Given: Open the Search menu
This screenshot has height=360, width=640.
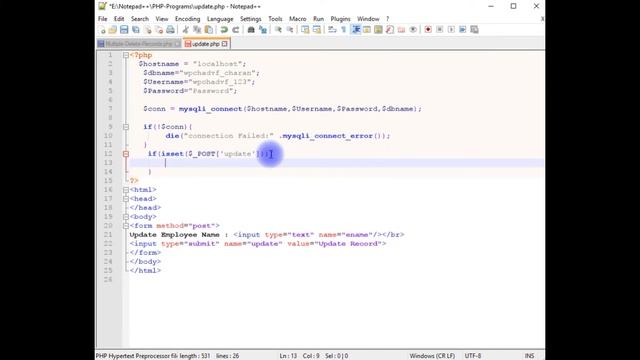Looking at the screenshot, I should 140,19.
